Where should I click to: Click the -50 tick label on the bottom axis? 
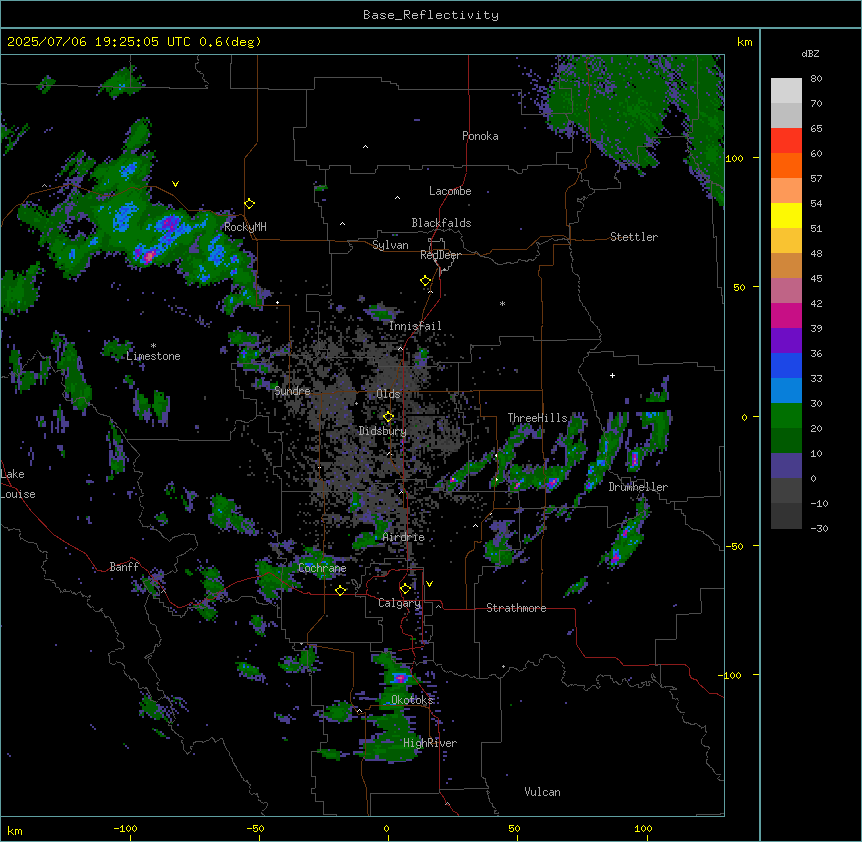click(255, 828)
